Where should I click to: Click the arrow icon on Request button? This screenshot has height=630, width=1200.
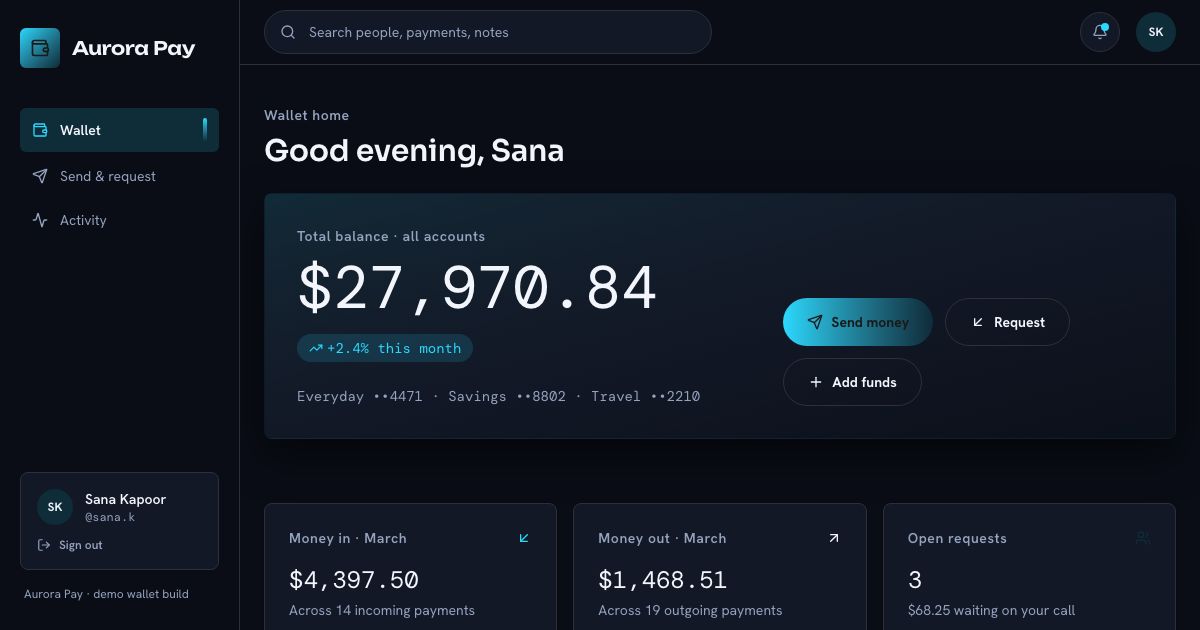coord(978,322)
